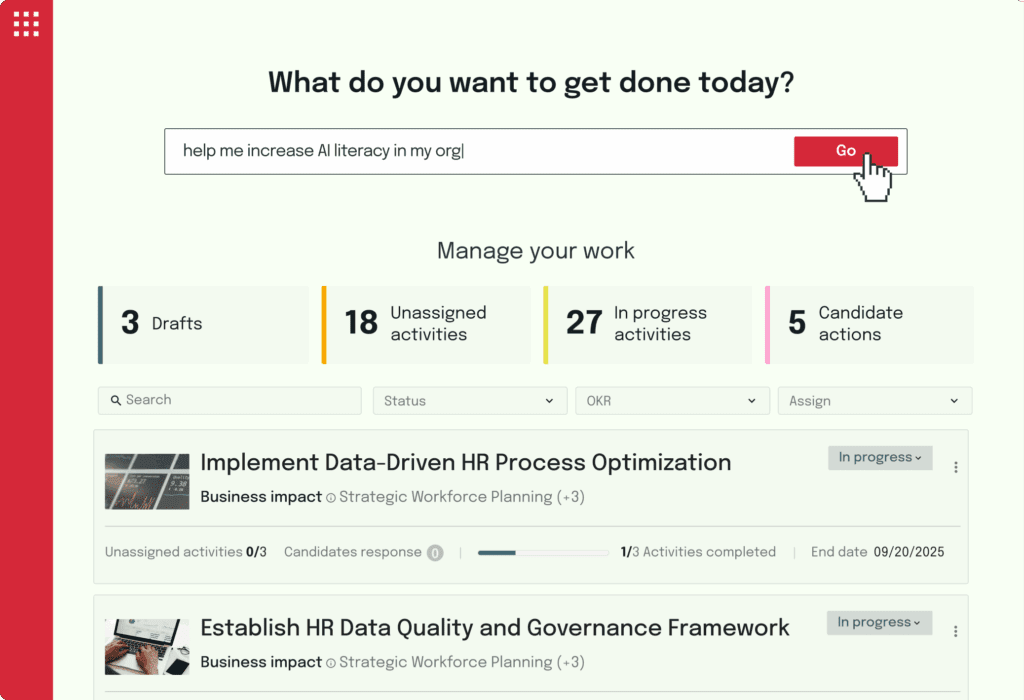The width and height of the screenshot is (1024, 700).
Task: Open the Assign filter dropdown
Action: 874,401
